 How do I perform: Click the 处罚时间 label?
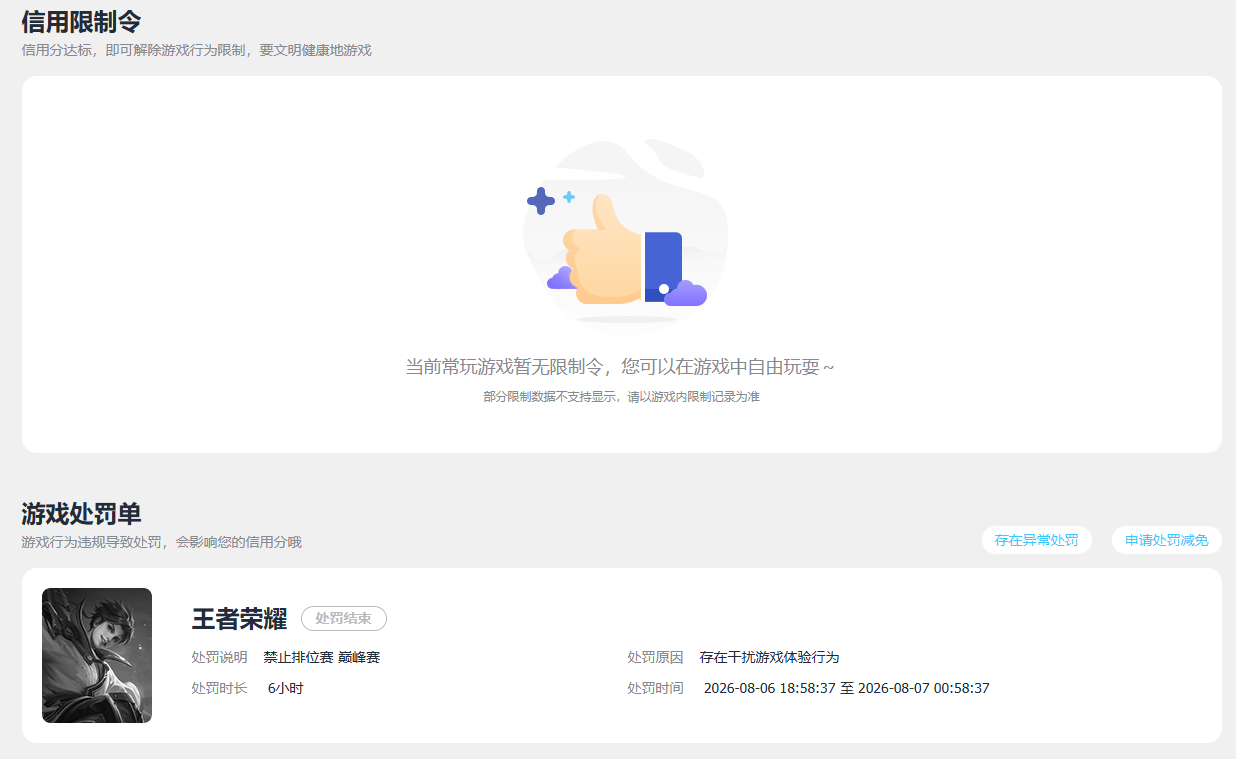click(x=655, y=688)
